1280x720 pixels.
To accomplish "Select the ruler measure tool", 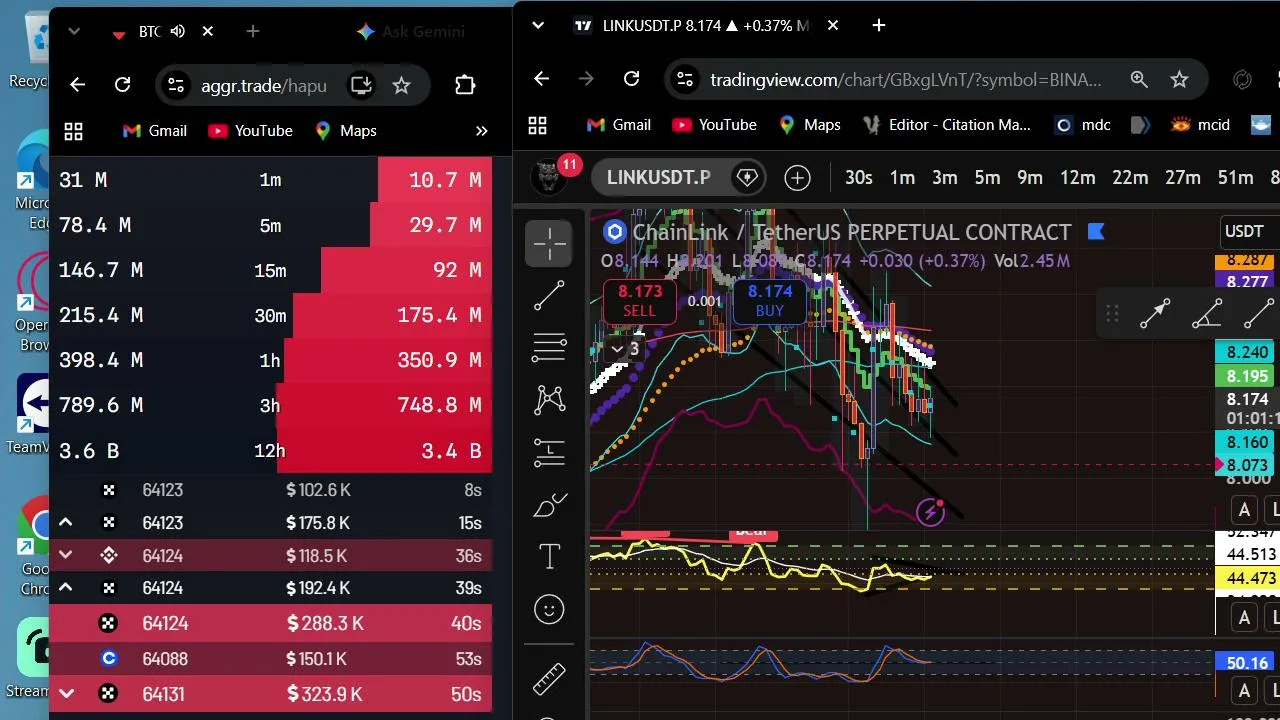I will 550,678.
